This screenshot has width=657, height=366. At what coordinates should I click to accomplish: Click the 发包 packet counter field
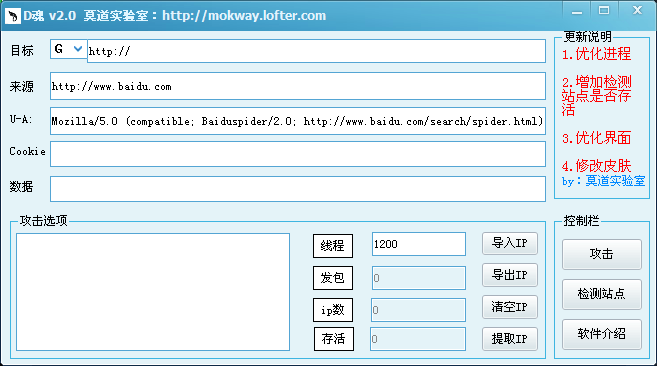pos(419,278)
